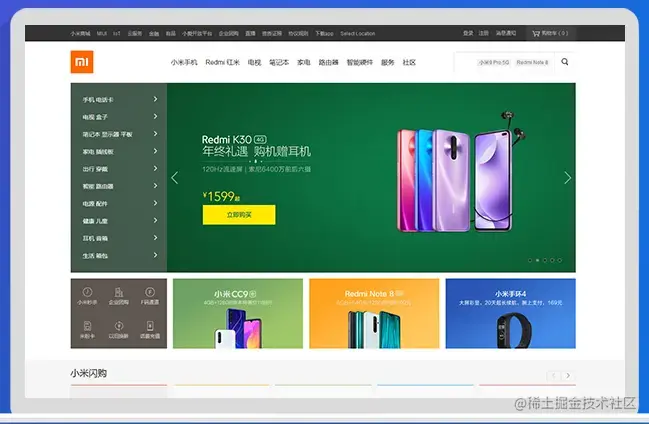
Task: Click Select Location in top bar
Action: click(x=358, y=34)
